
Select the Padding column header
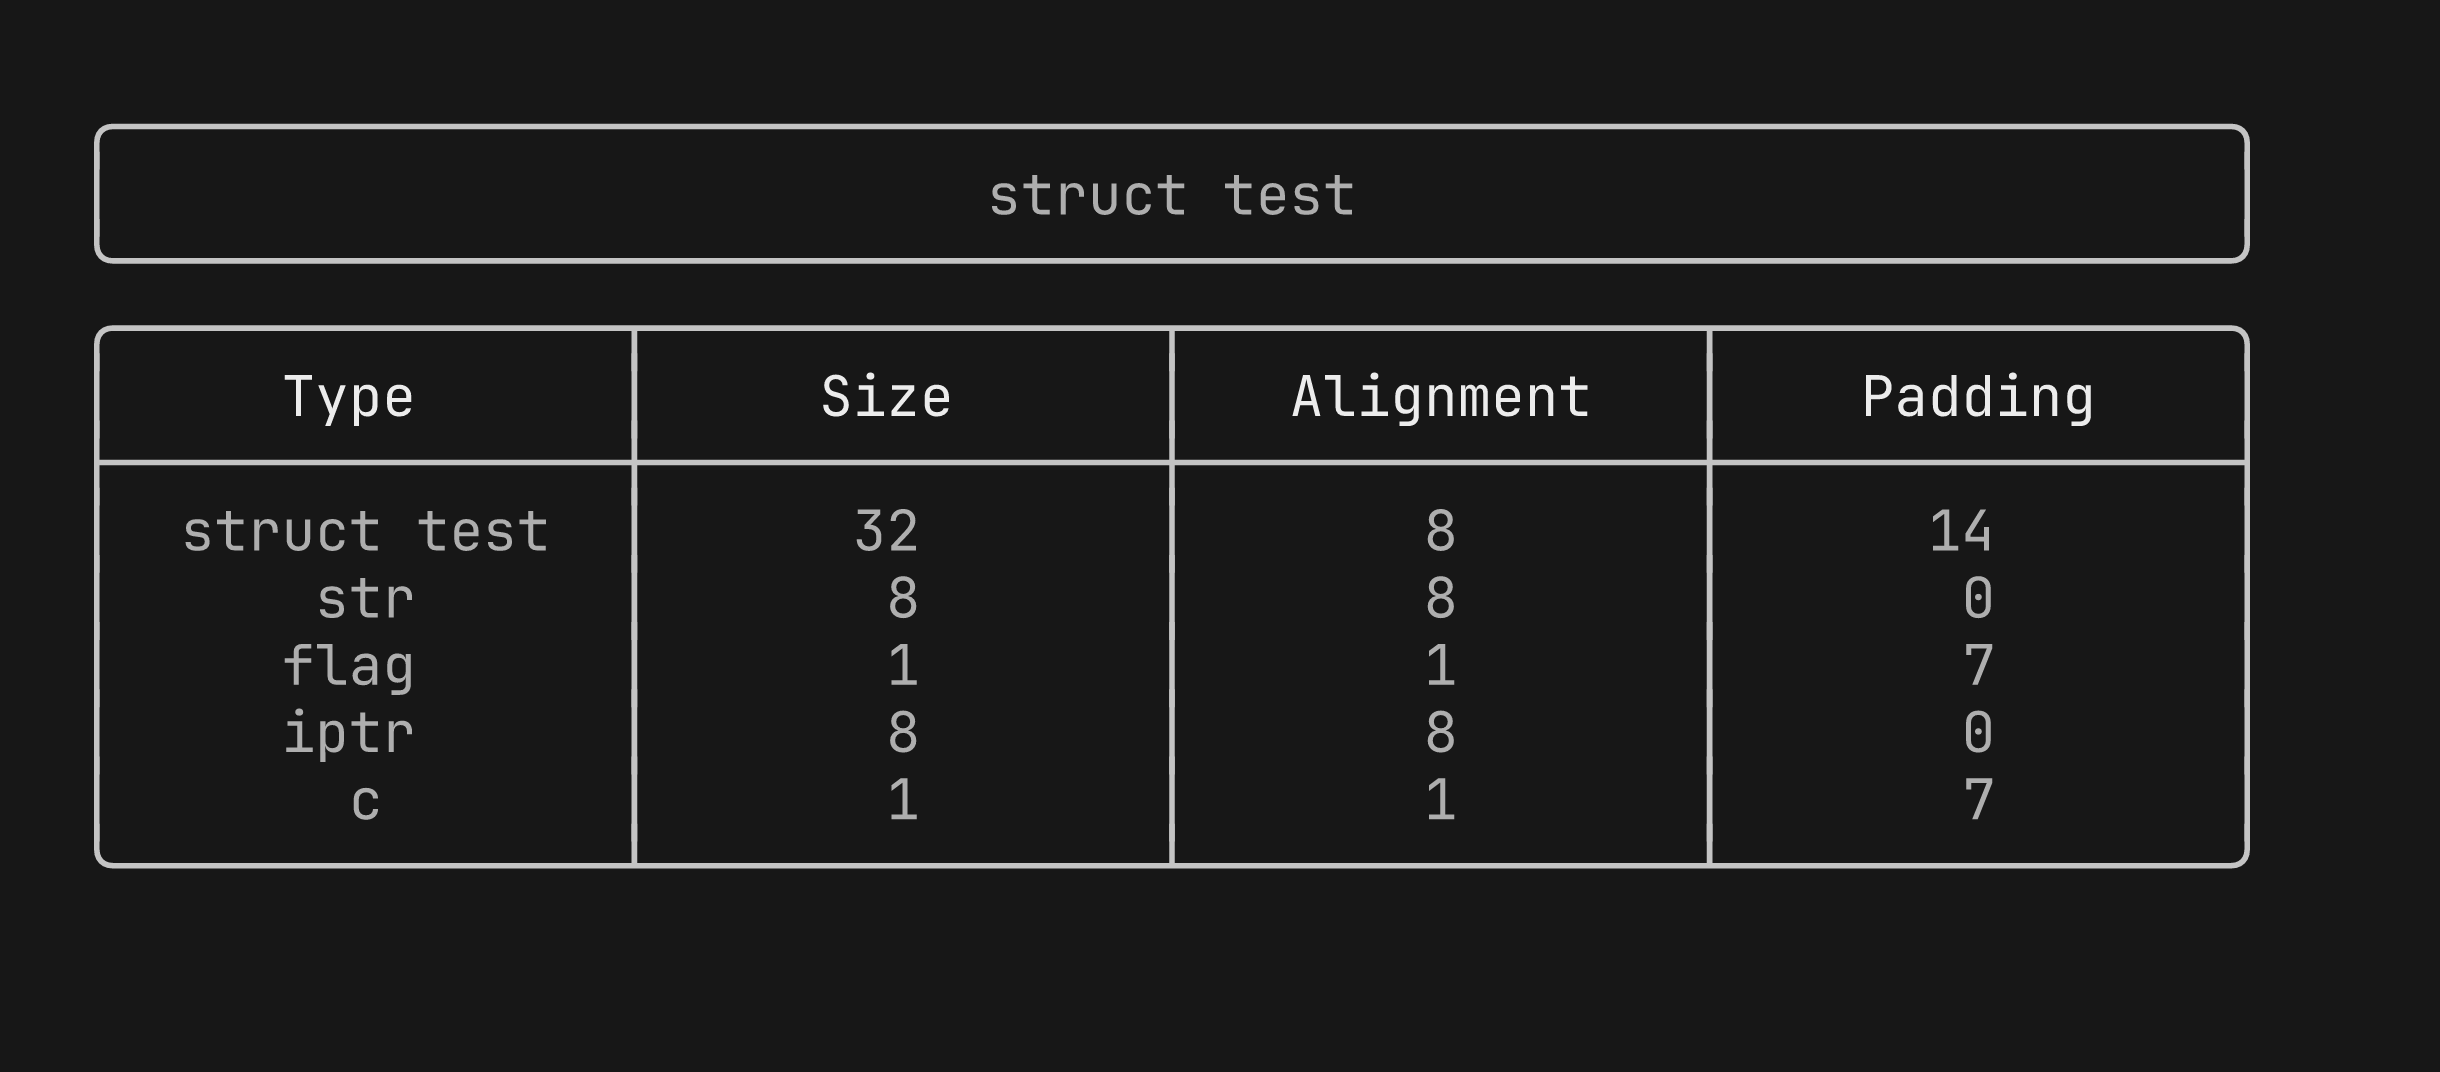tap(1977, 397)
